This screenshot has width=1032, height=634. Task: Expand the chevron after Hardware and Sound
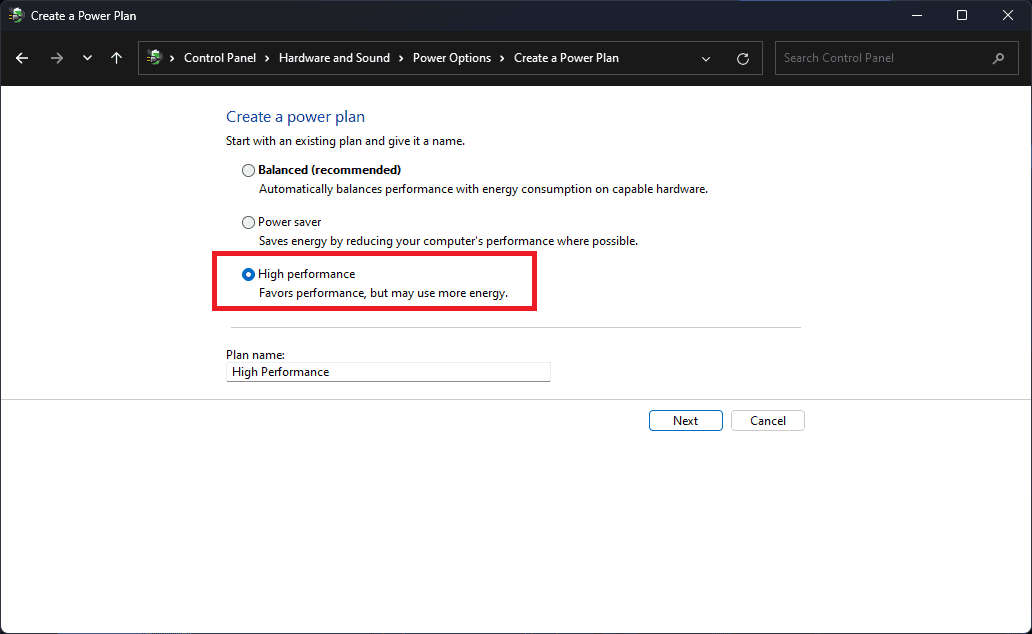[402, 58]
